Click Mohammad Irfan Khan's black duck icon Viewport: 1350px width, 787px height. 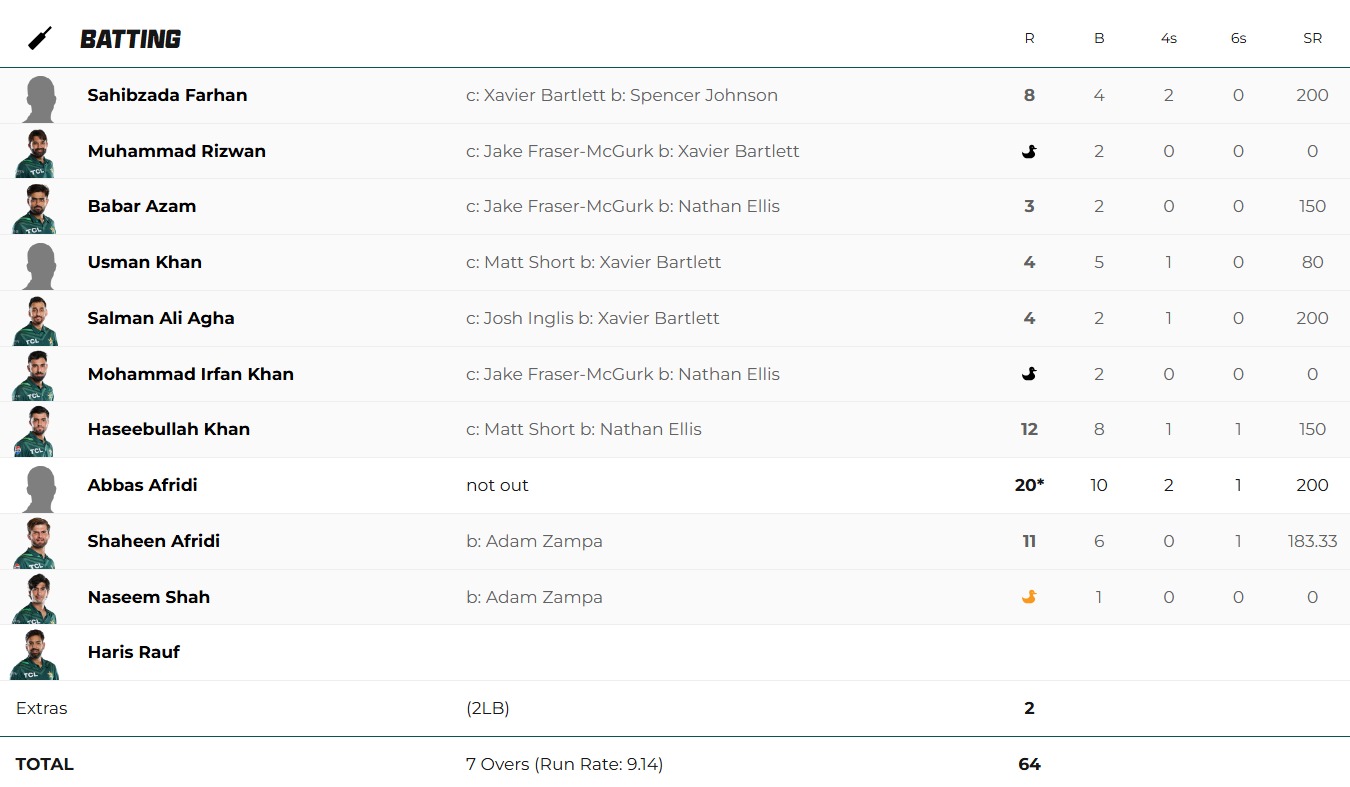[1029, 374]
